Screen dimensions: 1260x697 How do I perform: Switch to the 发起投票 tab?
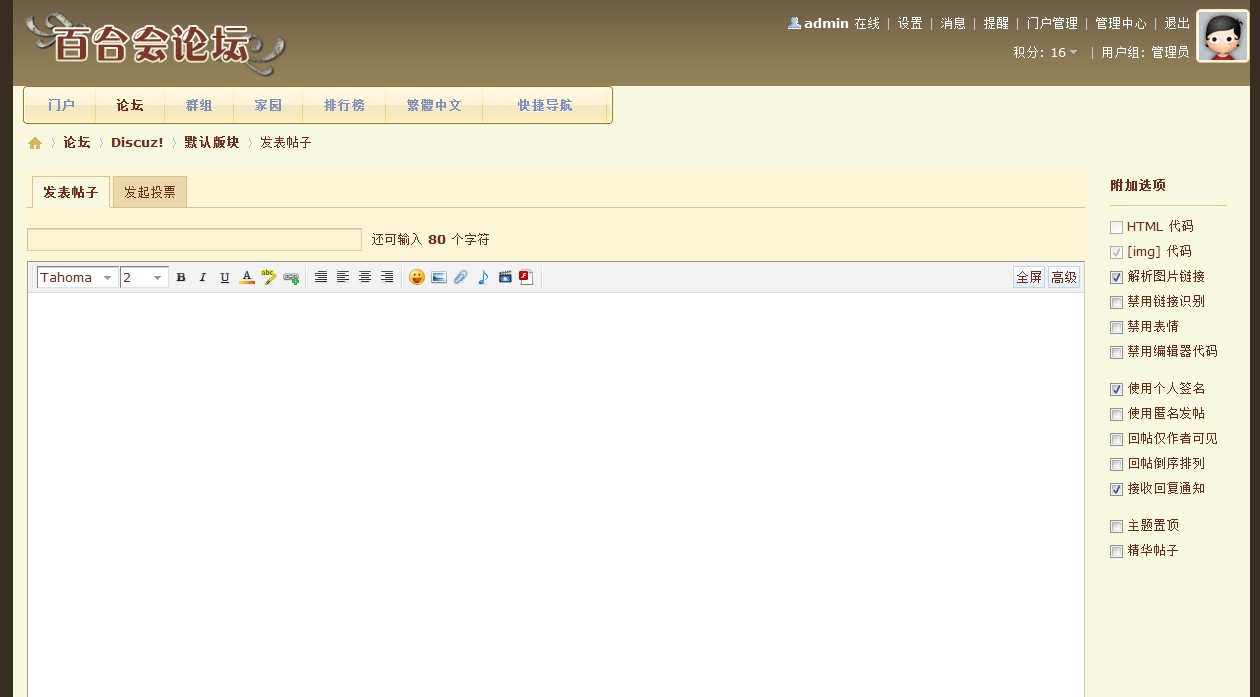[150, 192]
